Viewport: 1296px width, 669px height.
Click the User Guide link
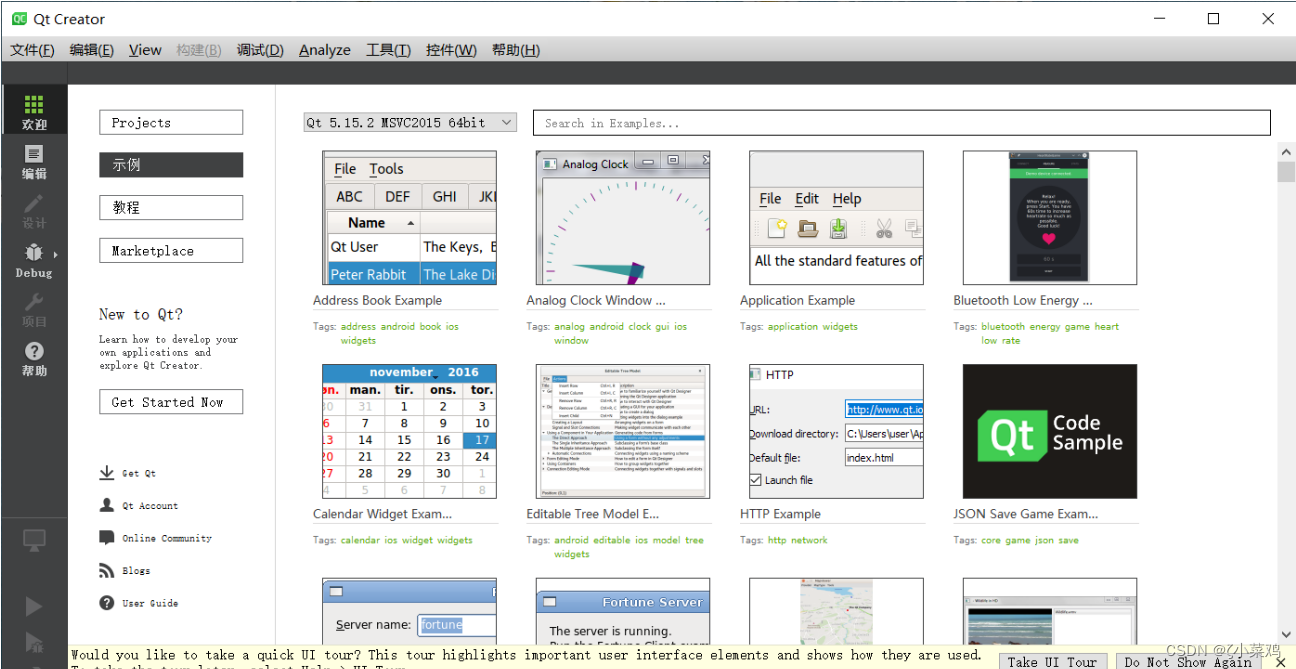[x=150, y=603]
